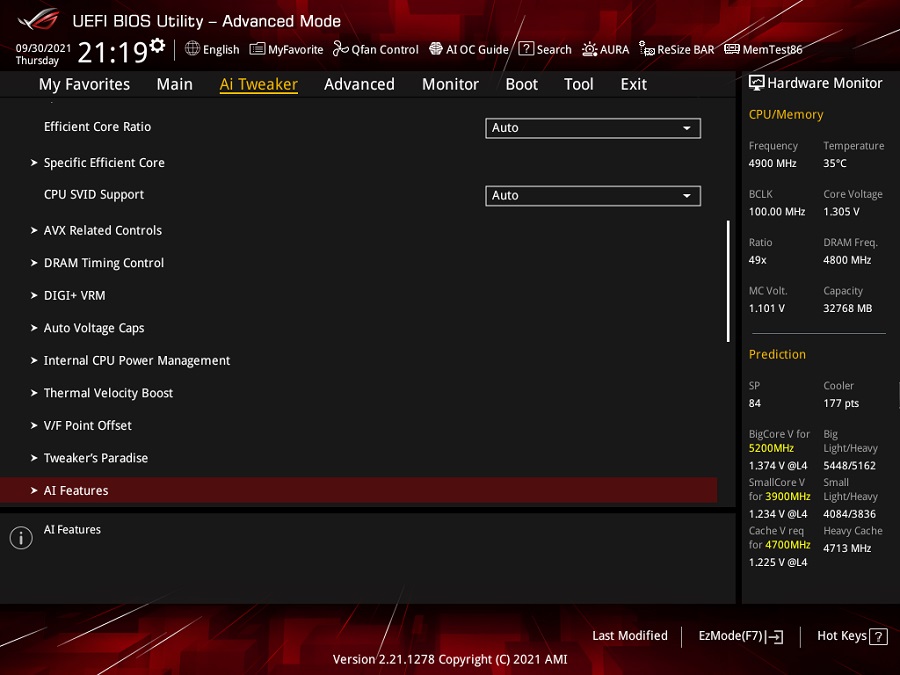Click the CPU/Memory section heading
The height and width of the screenshot is (675, 900).
[x=786, y=115]
